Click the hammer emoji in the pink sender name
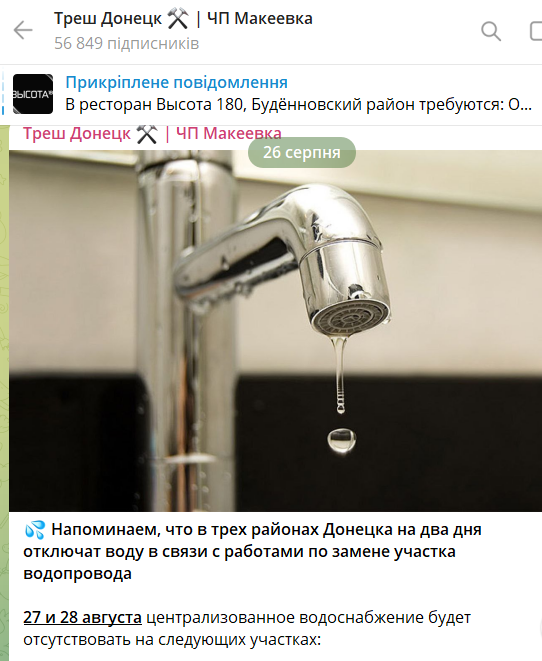The height and width of the screenshot is (661, 542). pos(147,134)
